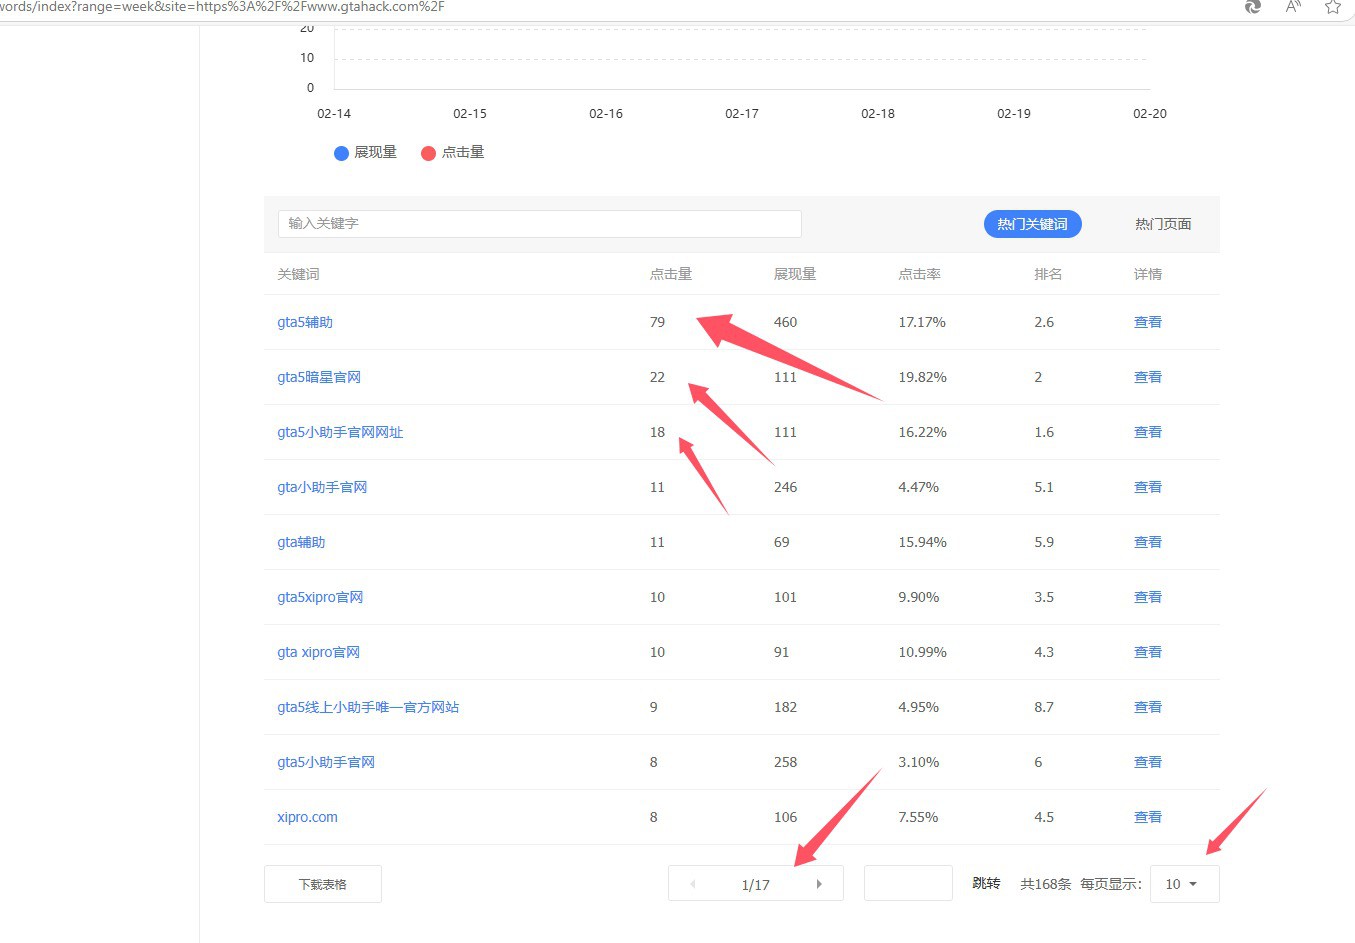Click the 19.82% click rate value

pos(922,377)
